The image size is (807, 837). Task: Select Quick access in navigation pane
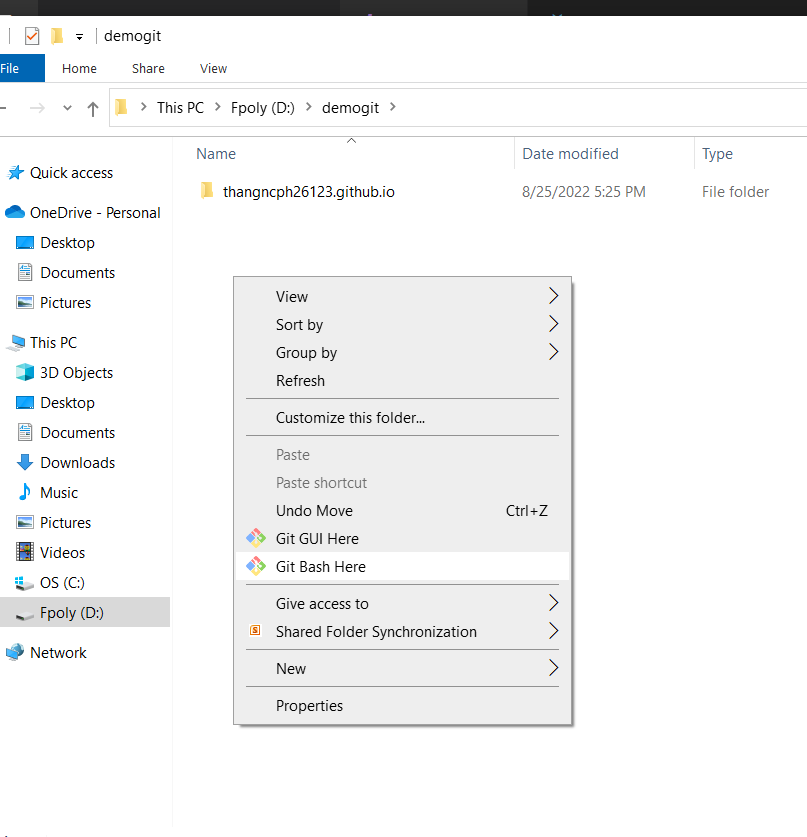(71, 173)
